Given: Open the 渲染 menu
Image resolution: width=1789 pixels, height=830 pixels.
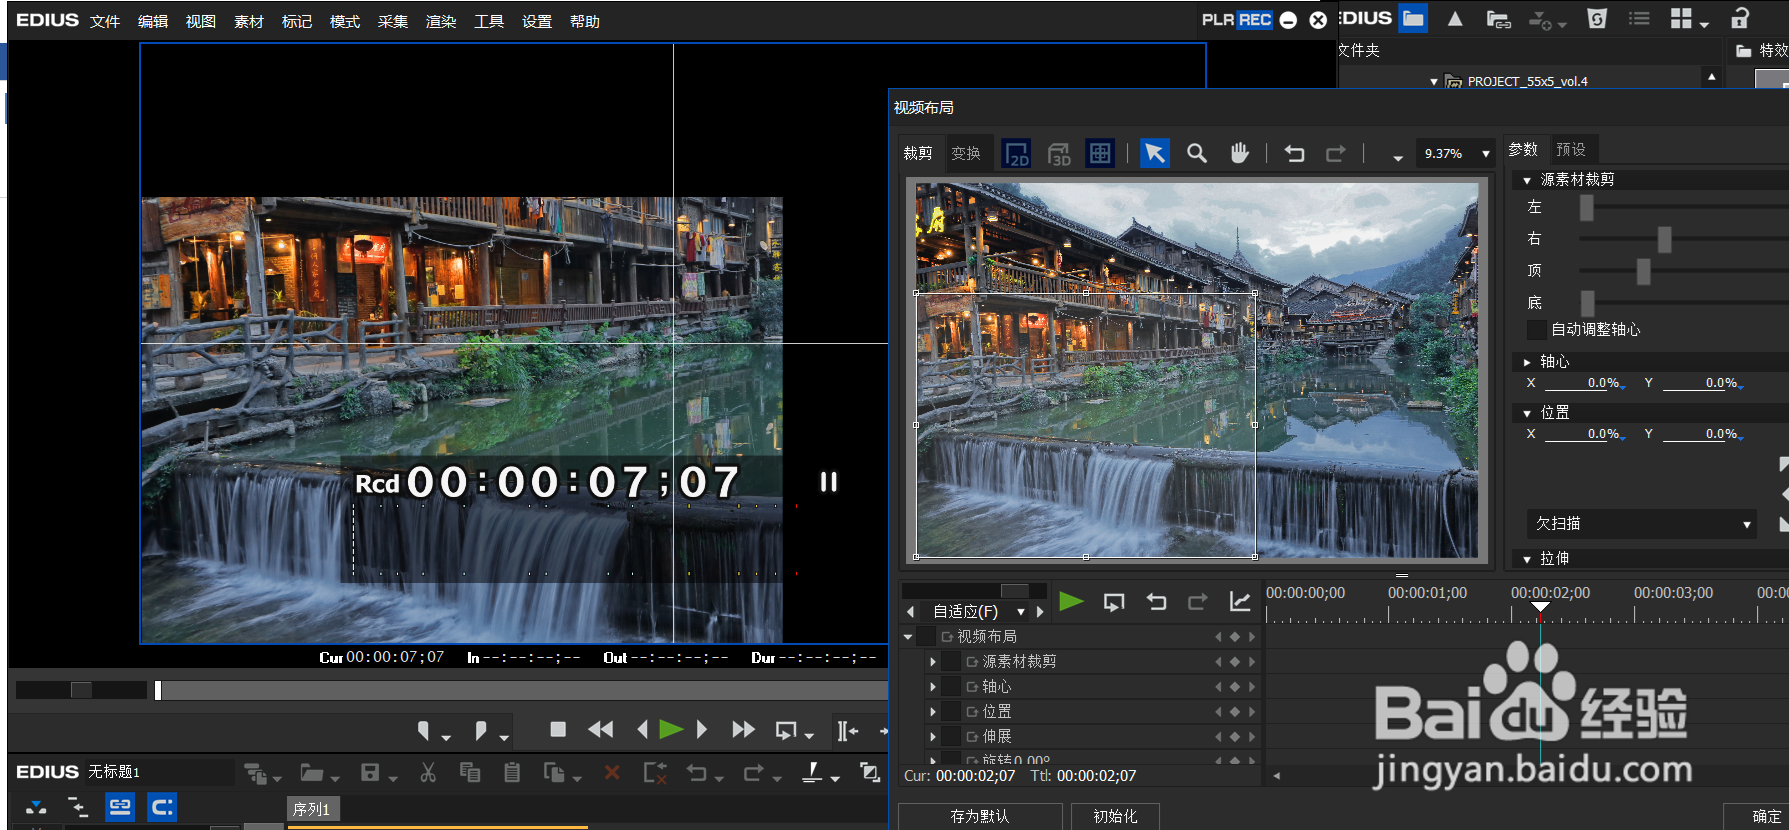Looking at the screenshot, I should [x=441, y=22].
